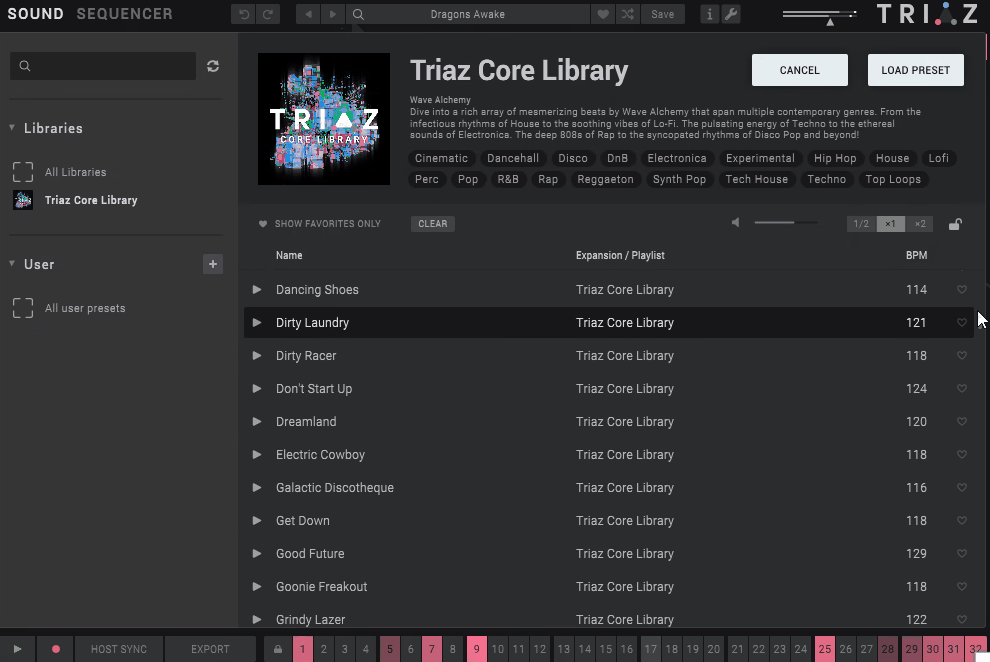Select the ×2 tempo multiplier
Image resolution: width=990 pixels, height=662 pixels.
pos(920,223)
